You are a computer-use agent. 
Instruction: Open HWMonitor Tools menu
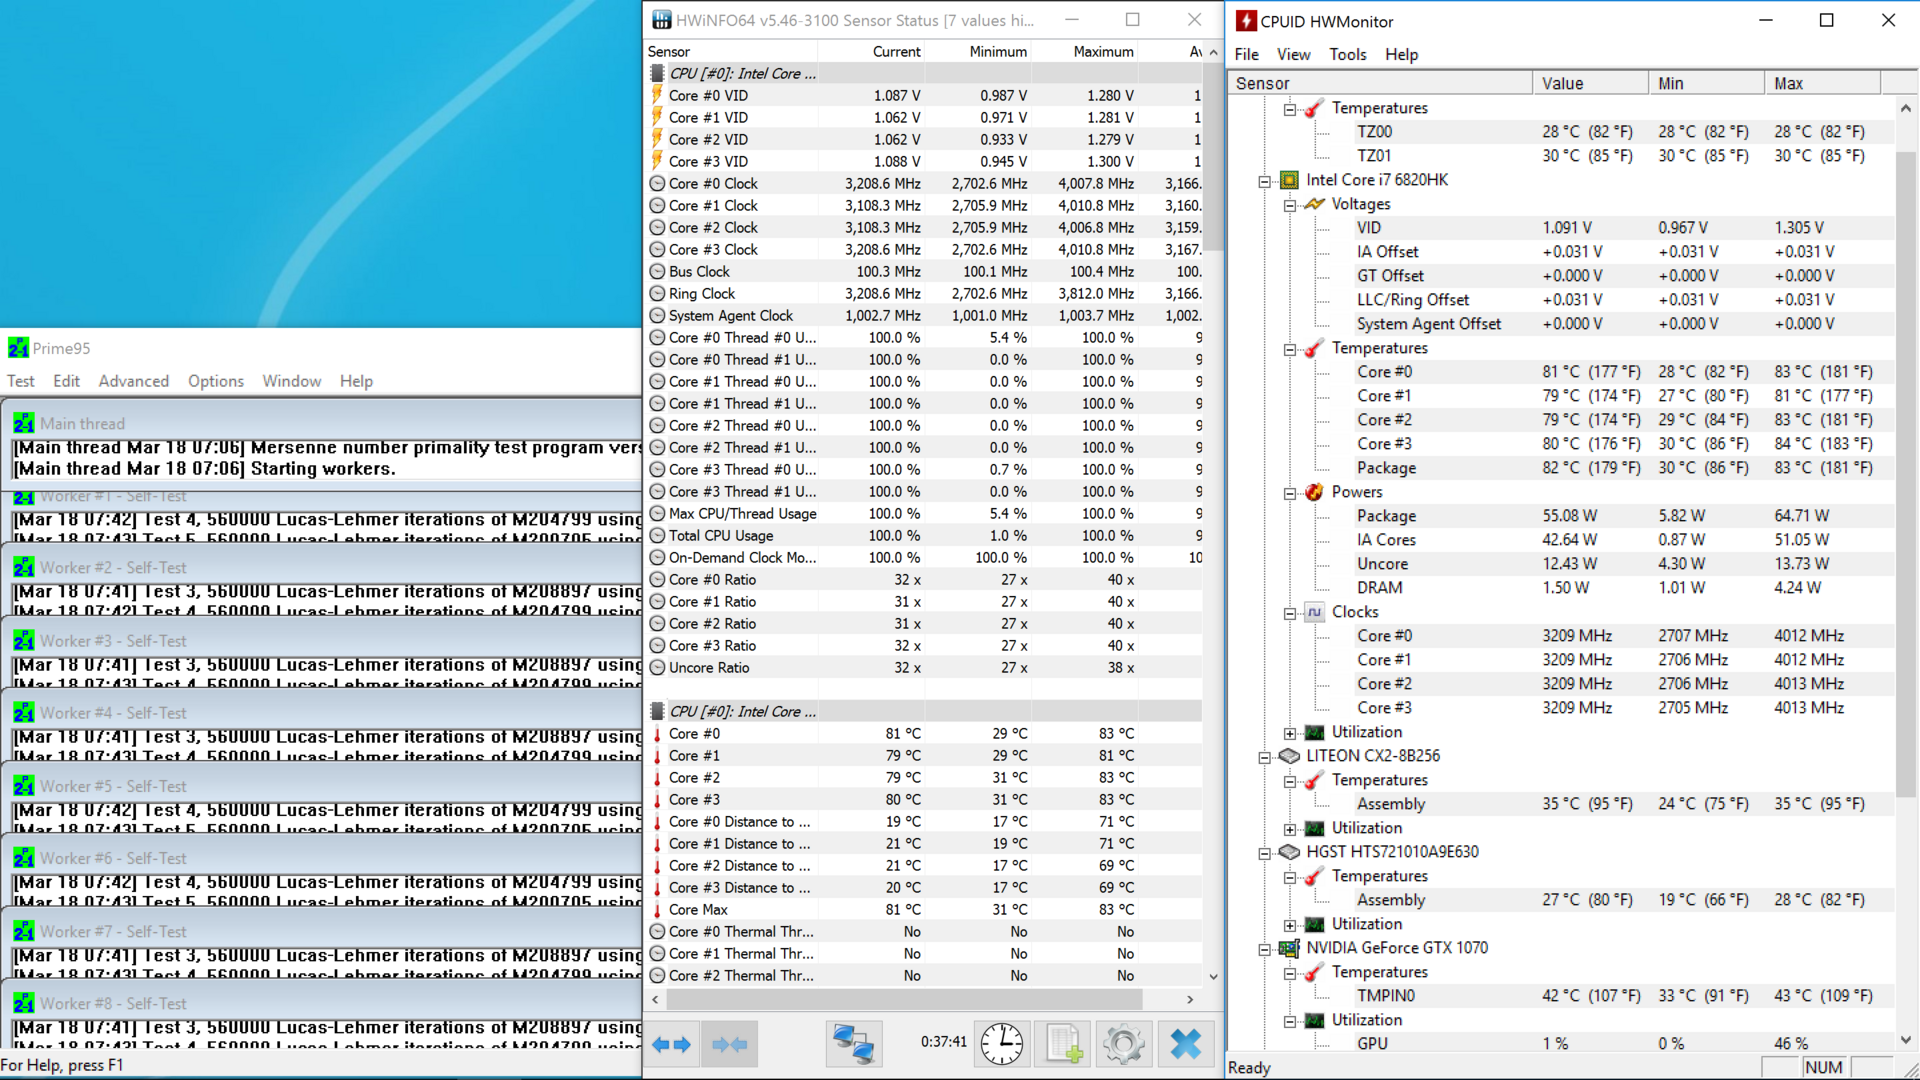point(1348,54)
